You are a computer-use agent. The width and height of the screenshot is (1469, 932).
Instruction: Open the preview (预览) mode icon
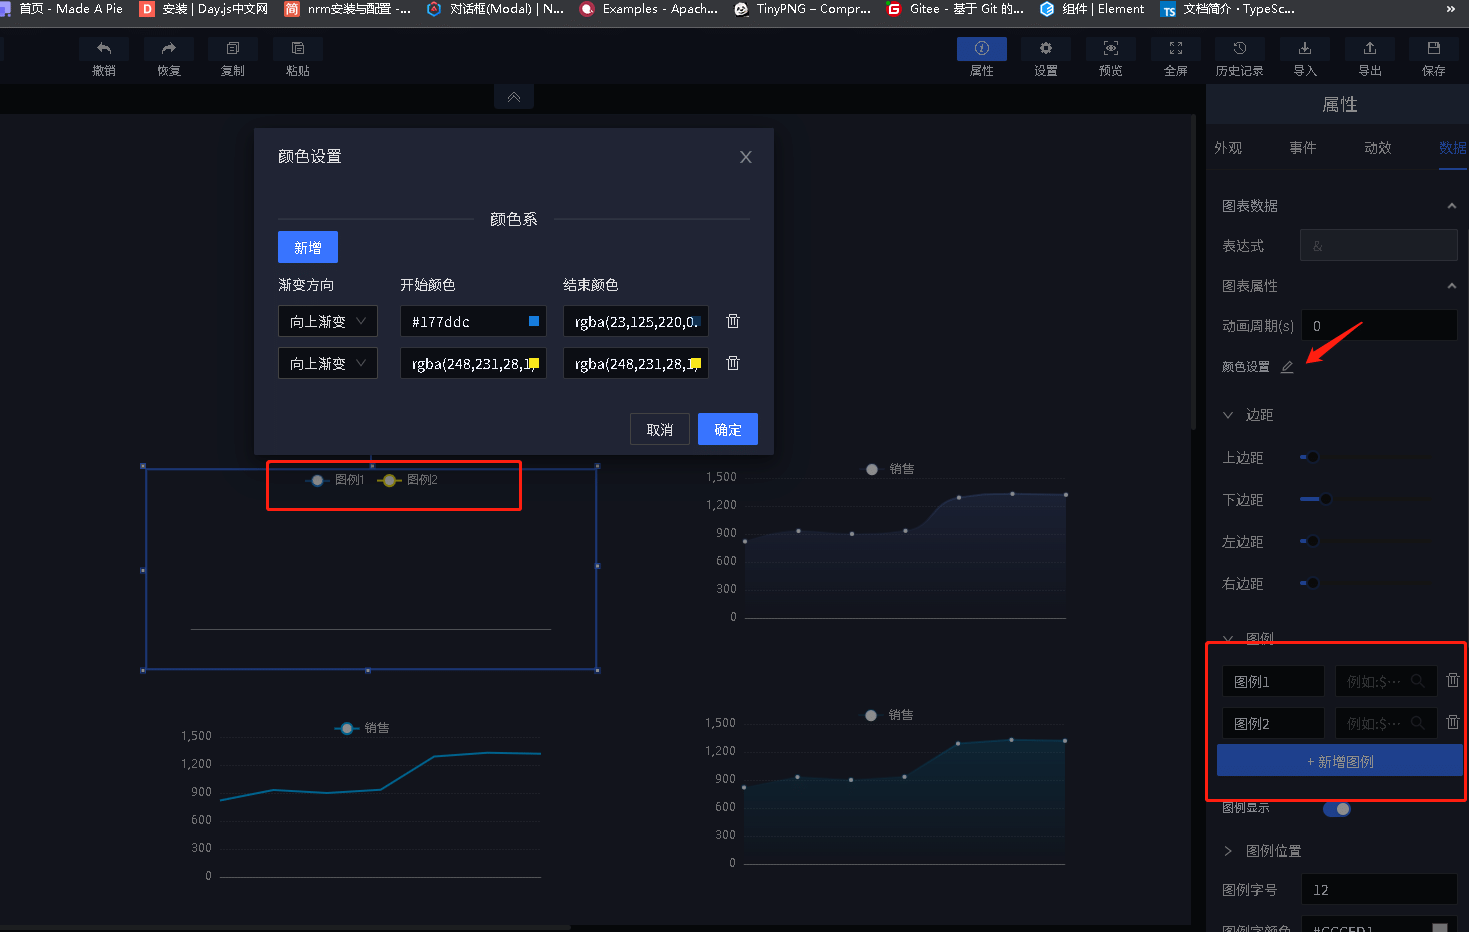(1110, 50)
